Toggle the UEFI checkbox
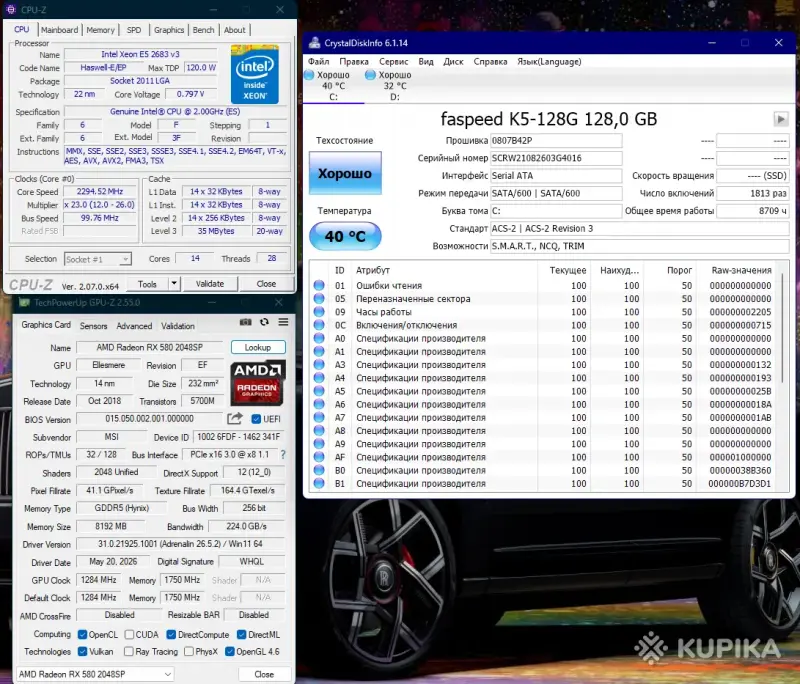Viewport: 800px width, 684px height. click(x=256, y=419)
